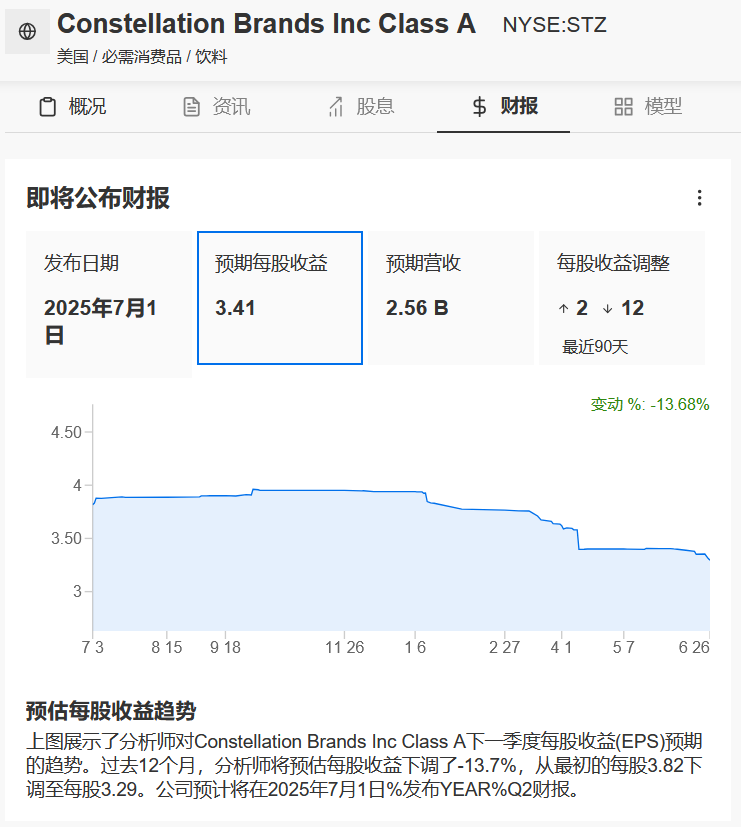Click the 预估每股收益趋势 heading
Image resolution: width=741 pixels, height=827 pixels.
(111, 711)
